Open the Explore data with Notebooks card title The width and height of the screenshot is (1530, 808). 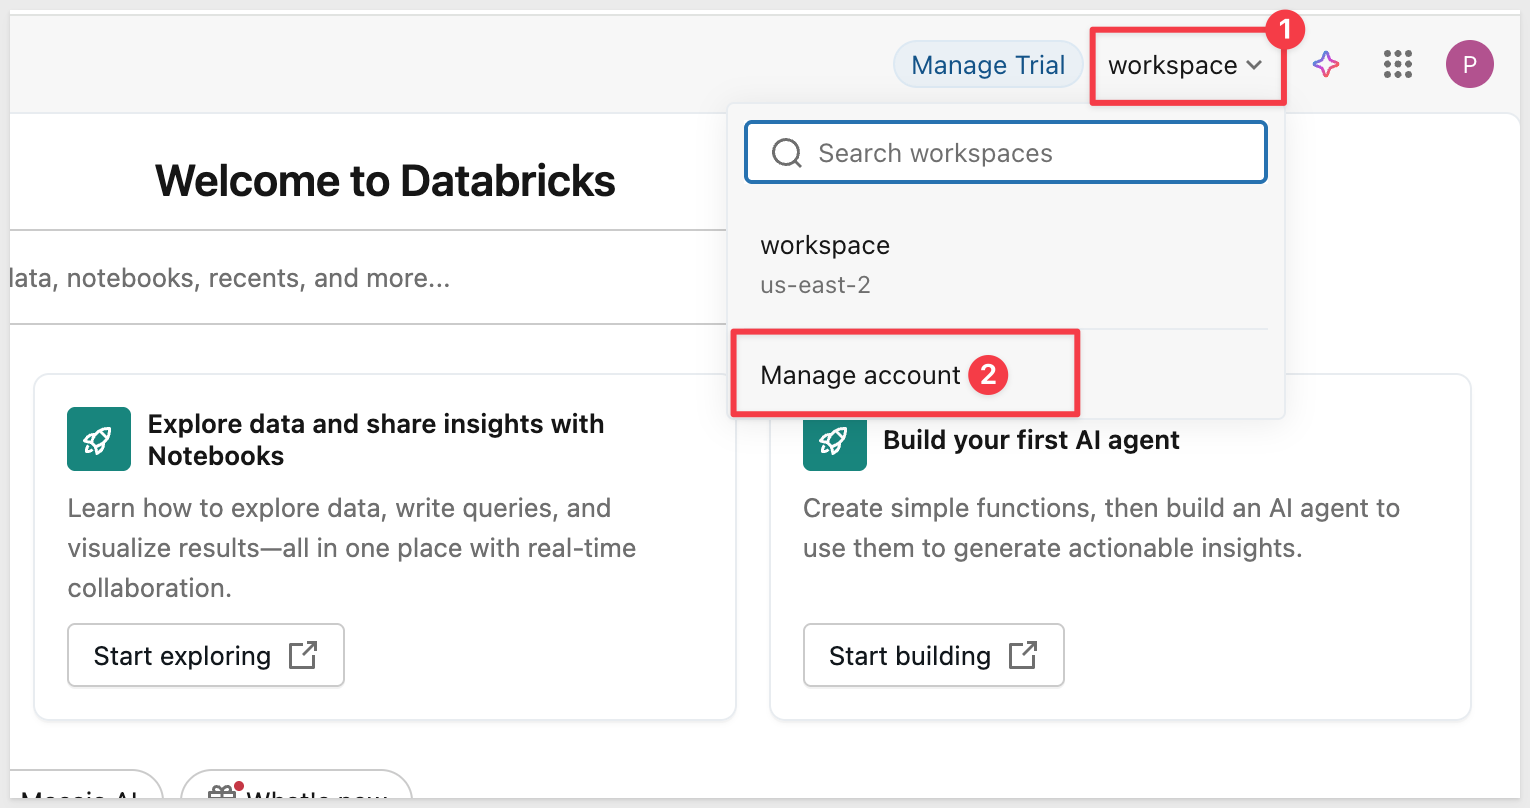click(375, 439)
